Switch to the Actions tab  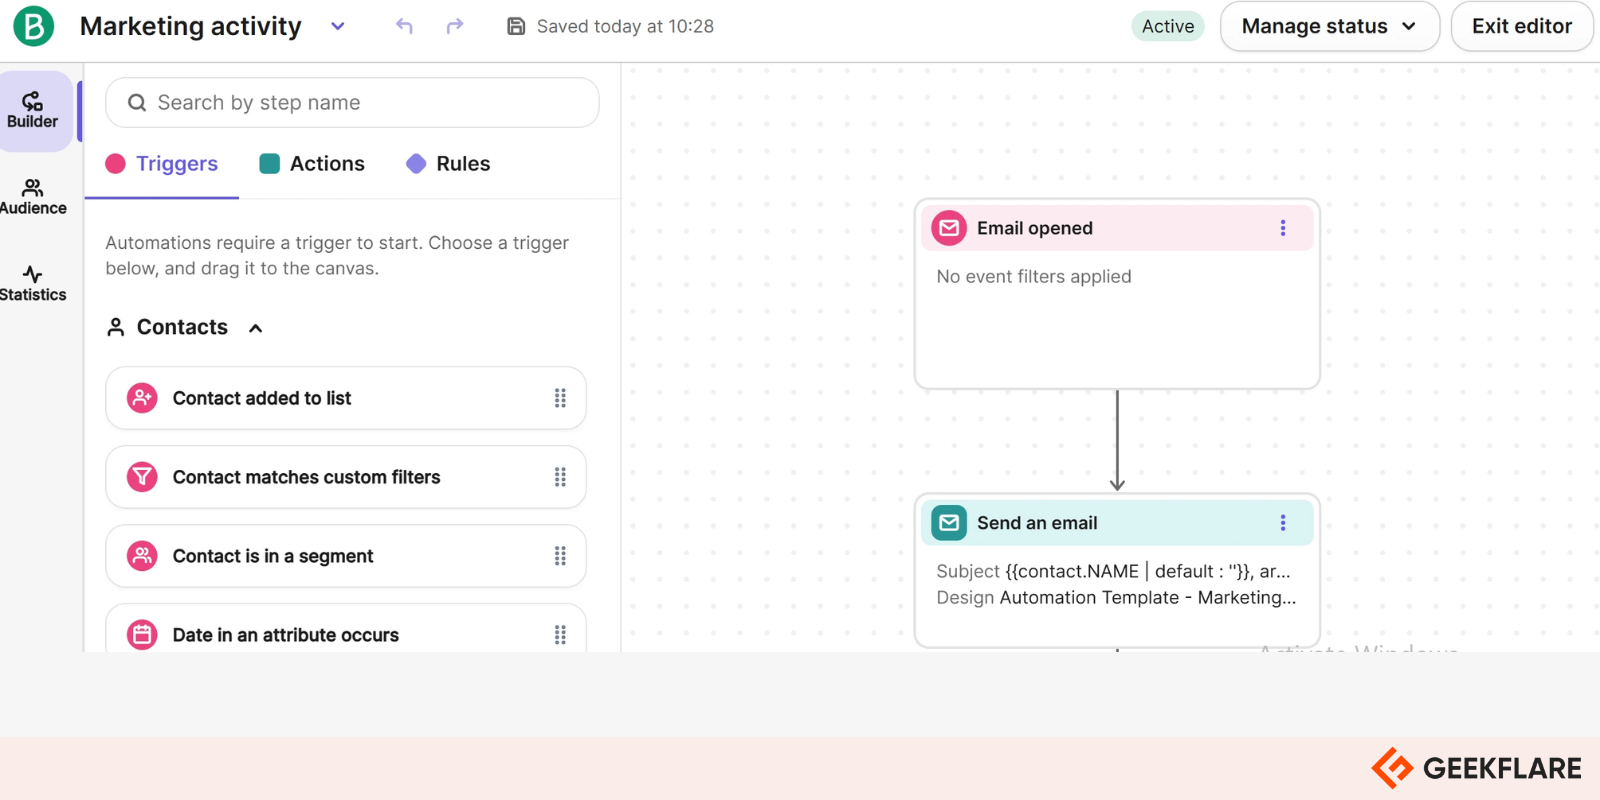tap(312, 164)
